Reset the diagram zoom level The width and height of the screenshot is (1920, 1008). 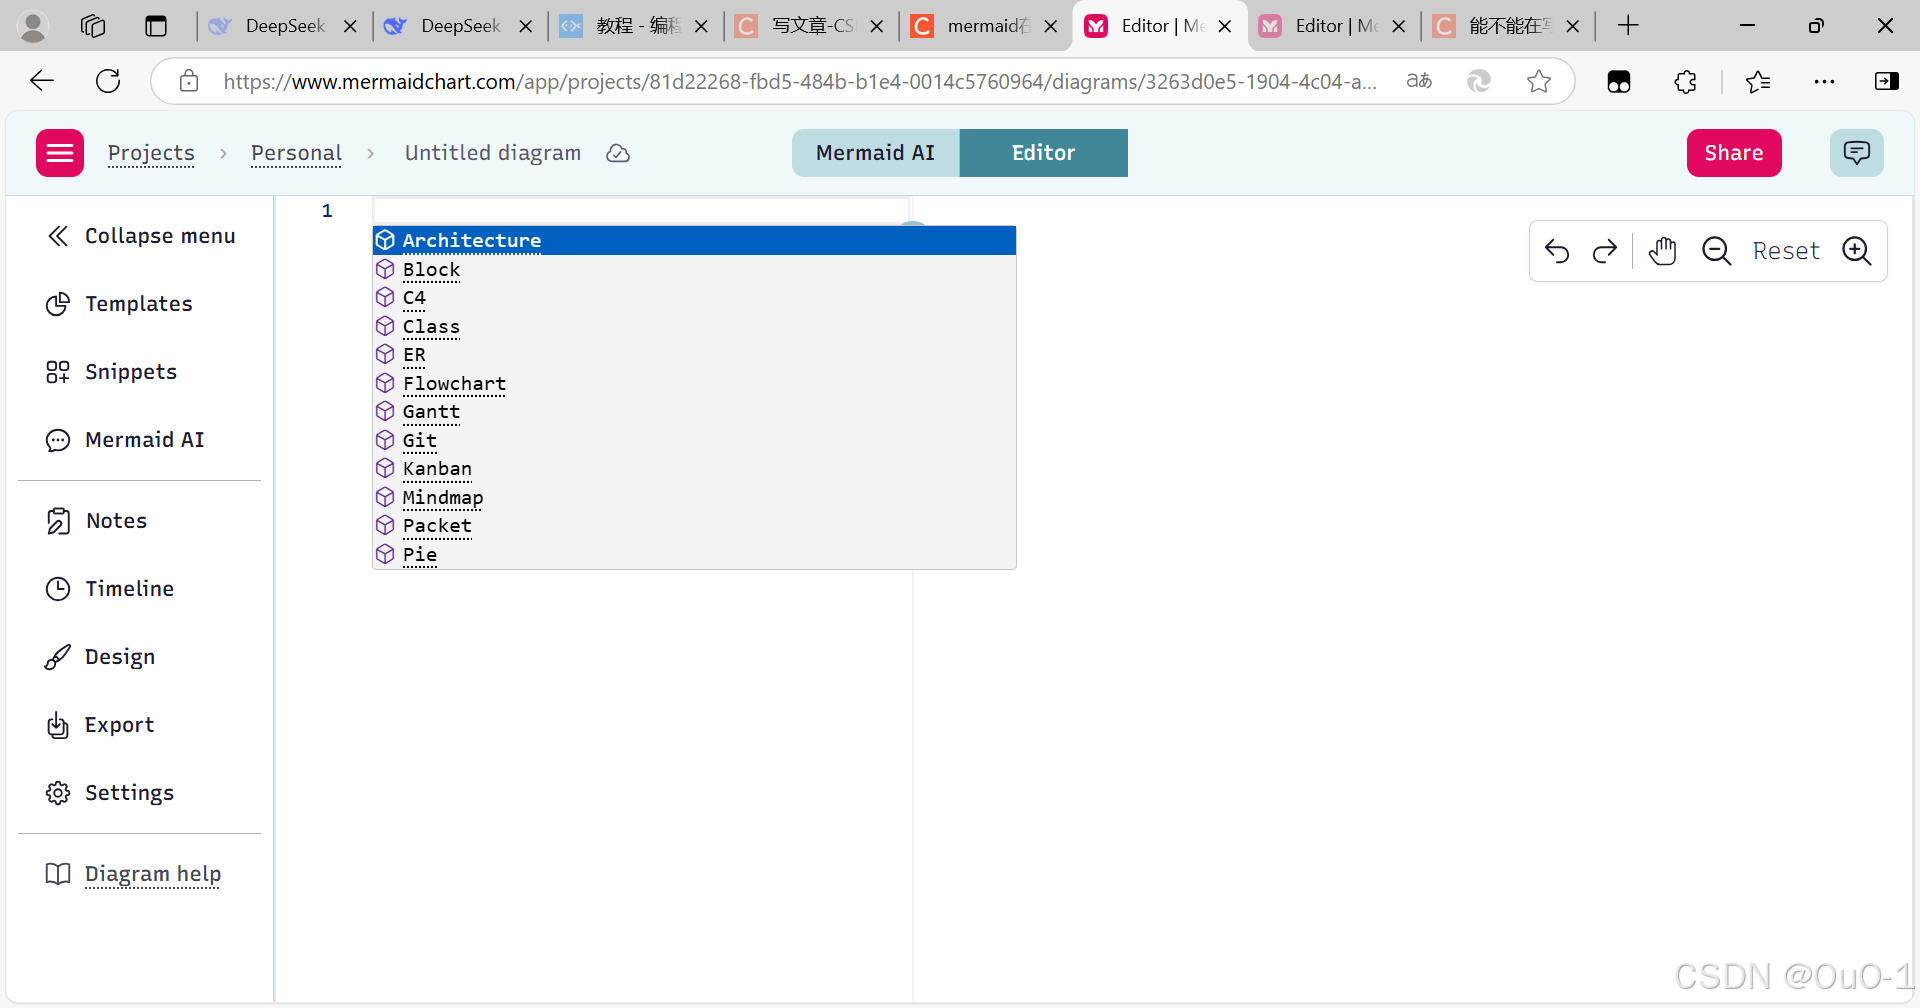(1786, 251)
